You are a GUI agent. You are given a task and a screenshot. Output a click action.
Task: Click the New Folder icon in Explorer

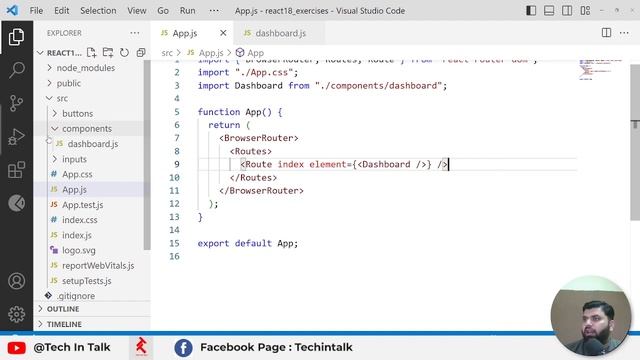(x=108, y=53)
